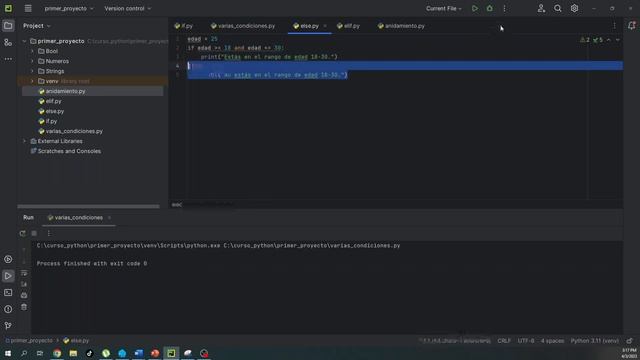Open primer_proyecto project dropdown
The width and height of the screenshot is (640, 360).
point(69,8)
